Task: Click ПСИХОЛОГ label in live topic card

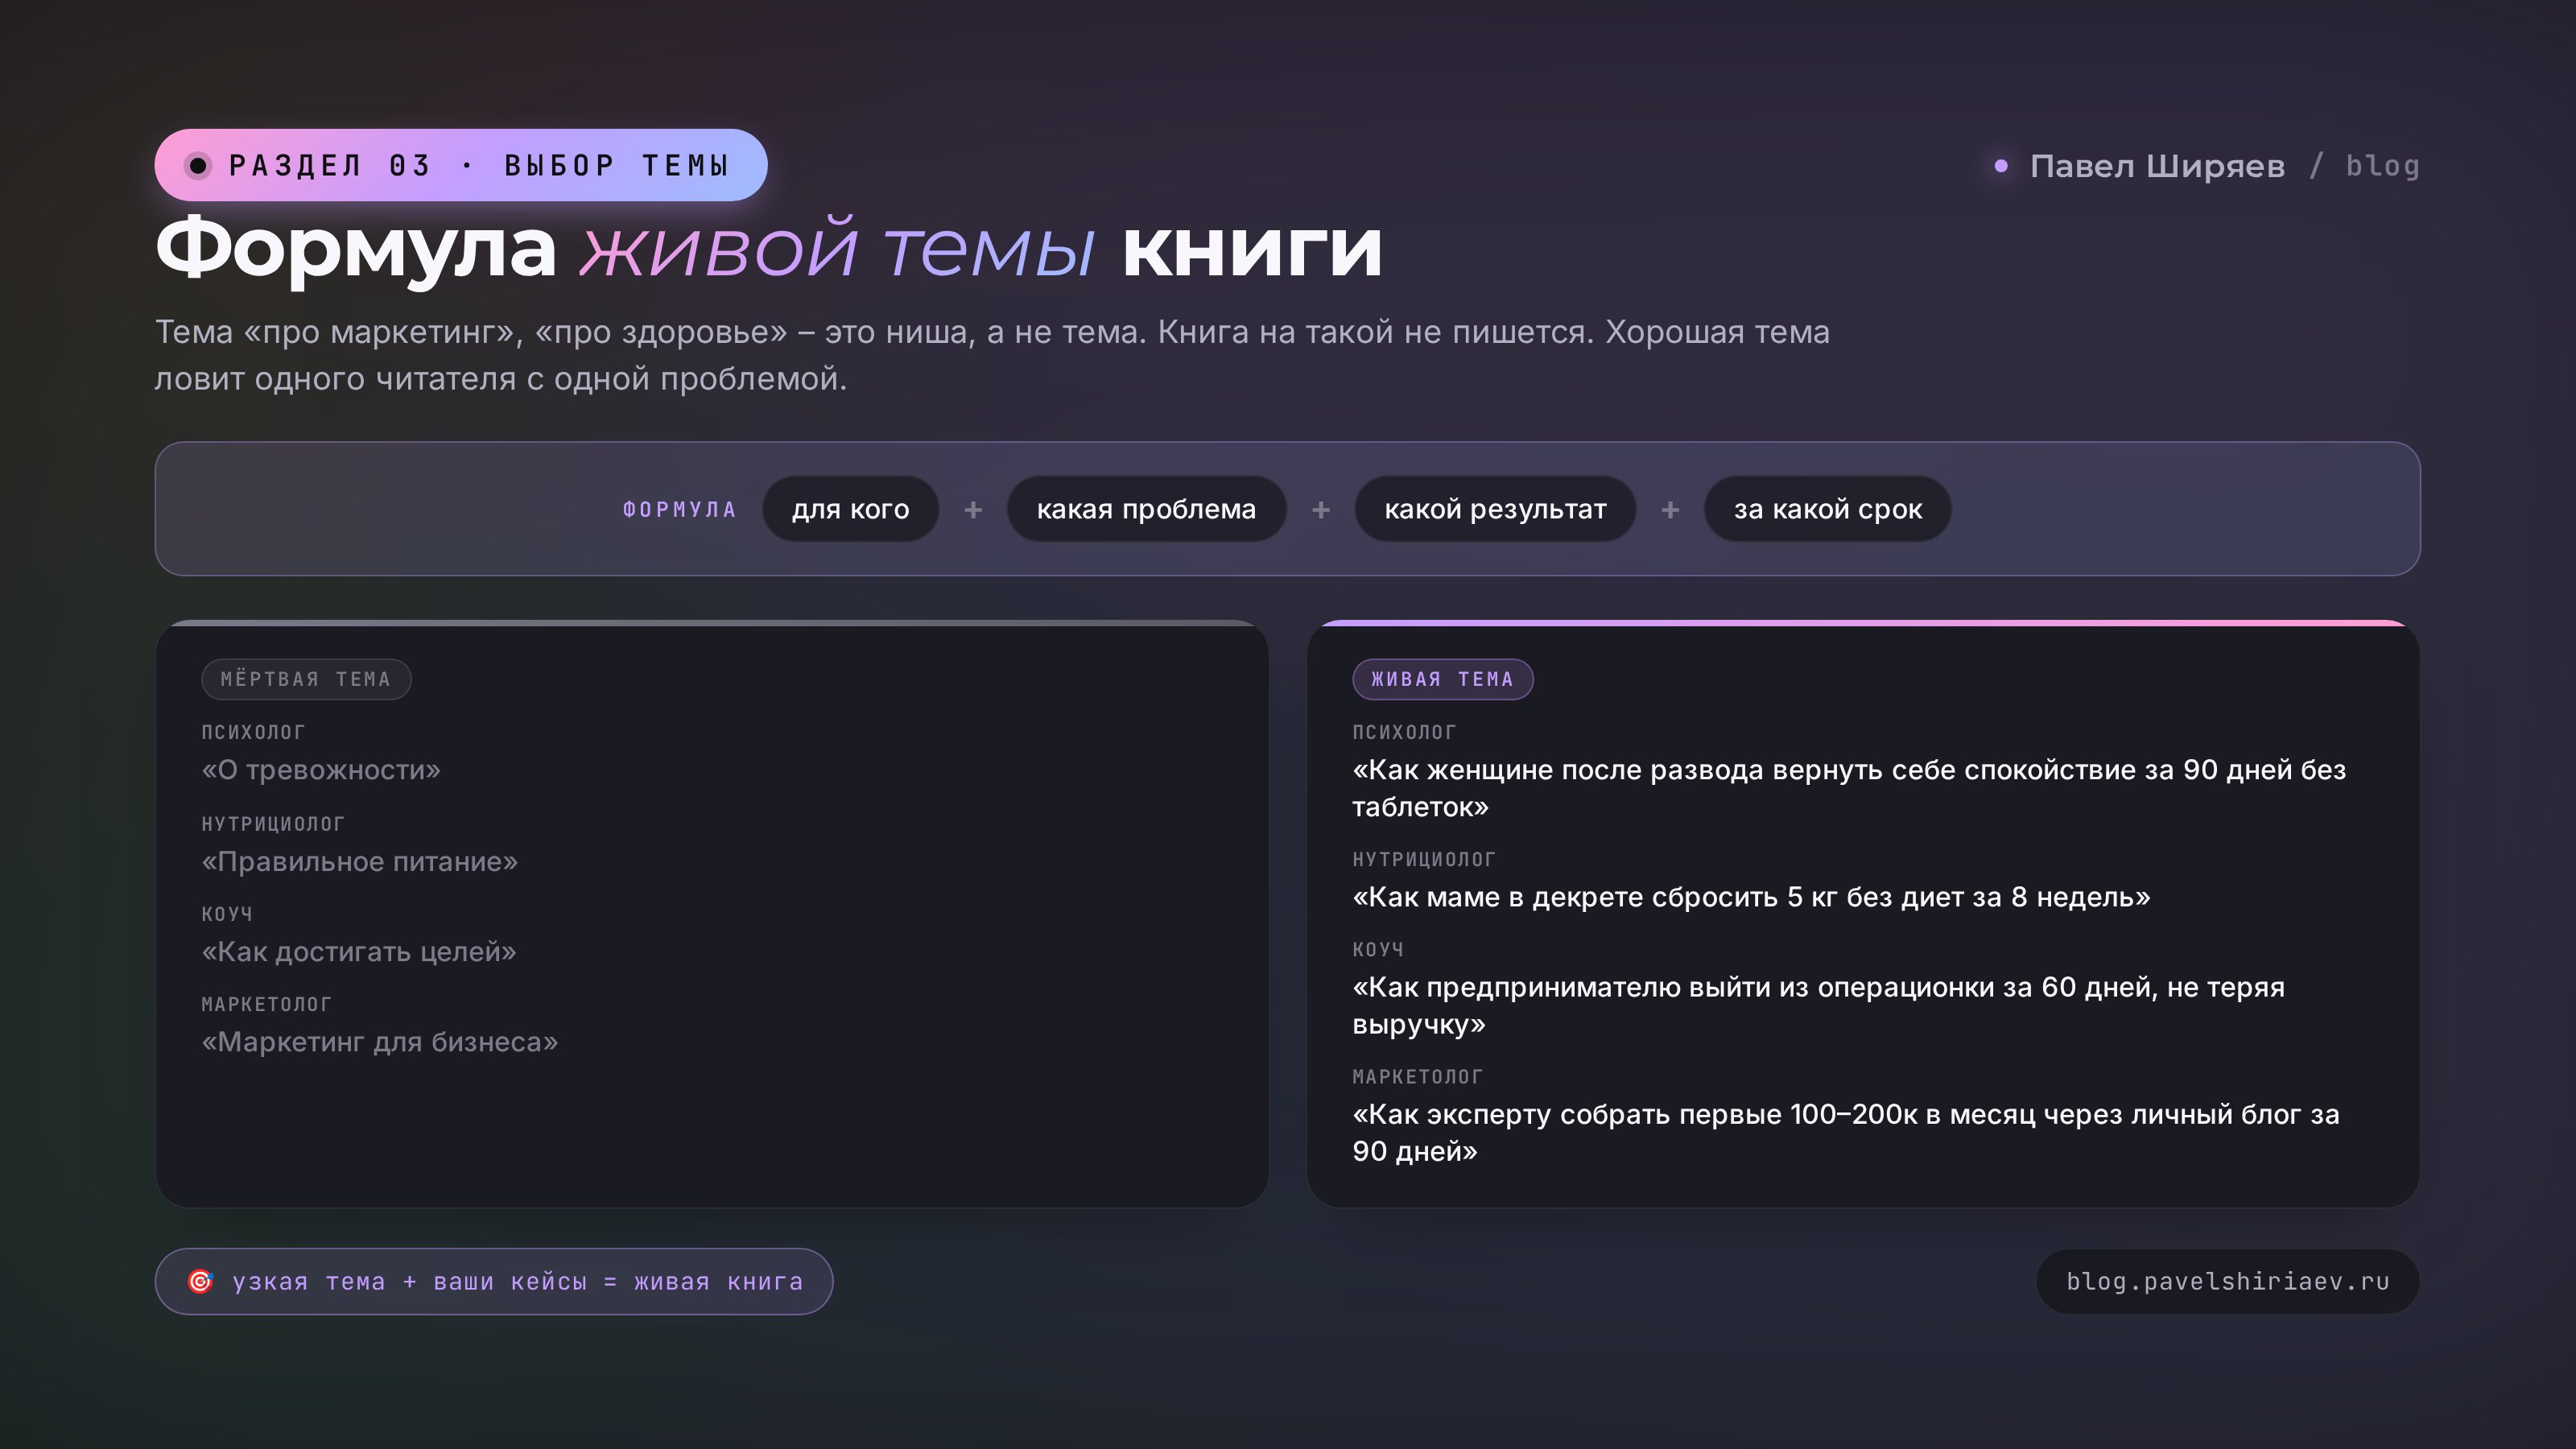Action: [x=1404, y=732]
